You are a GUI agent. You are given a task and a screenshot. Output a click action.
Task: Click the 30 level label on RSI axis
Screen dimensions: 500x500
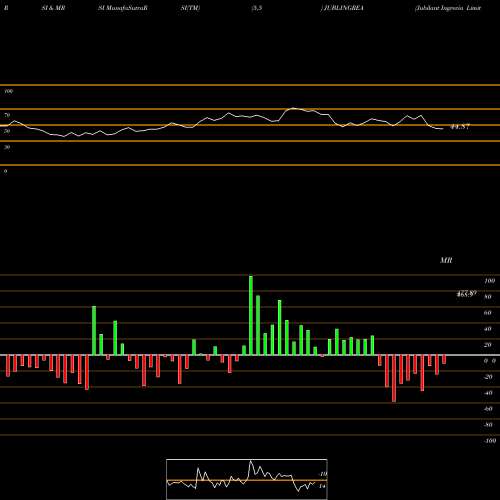coord(7,147)
